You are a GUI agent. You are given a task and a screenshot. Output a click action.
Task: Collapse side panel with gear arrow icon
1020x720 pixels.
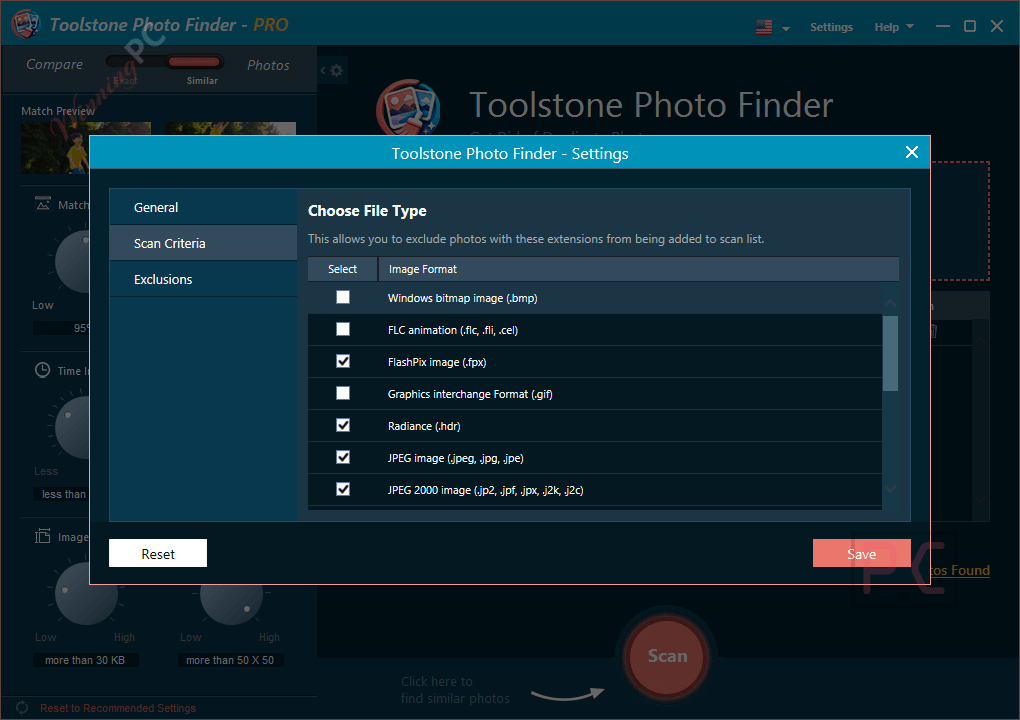point(331,70)
